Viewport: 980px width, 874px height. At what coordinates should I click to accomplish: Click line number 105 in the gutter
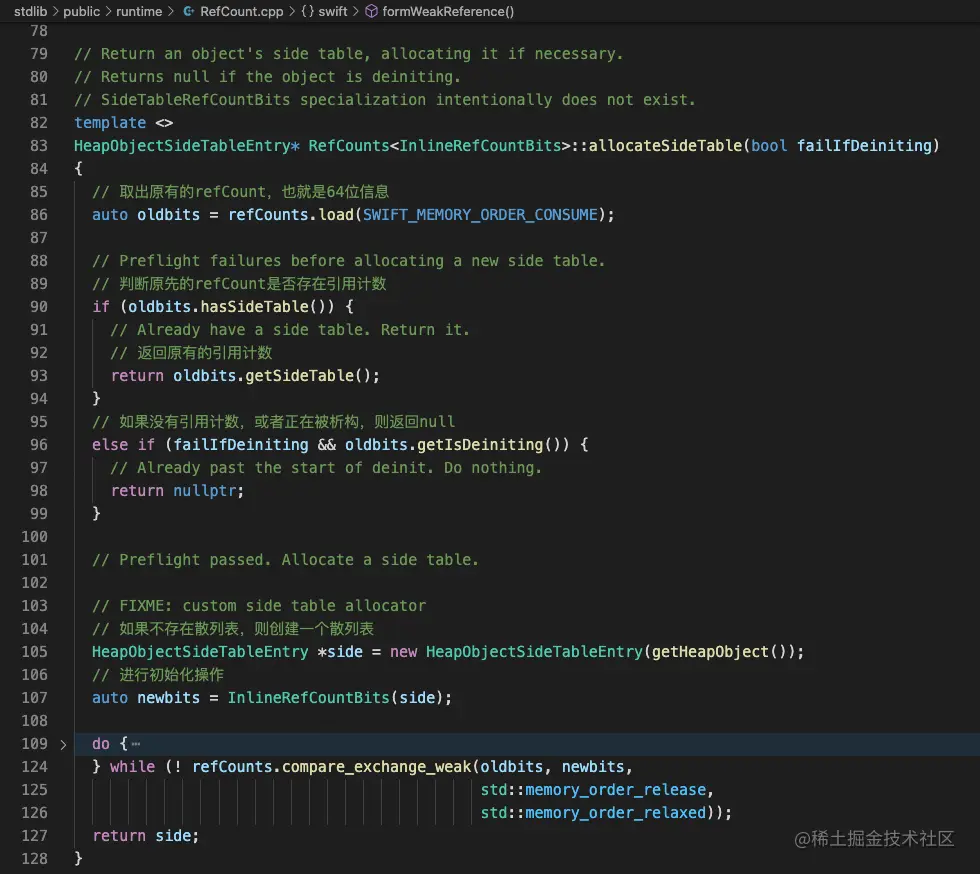pyautogui.click(x=34, y=652)
